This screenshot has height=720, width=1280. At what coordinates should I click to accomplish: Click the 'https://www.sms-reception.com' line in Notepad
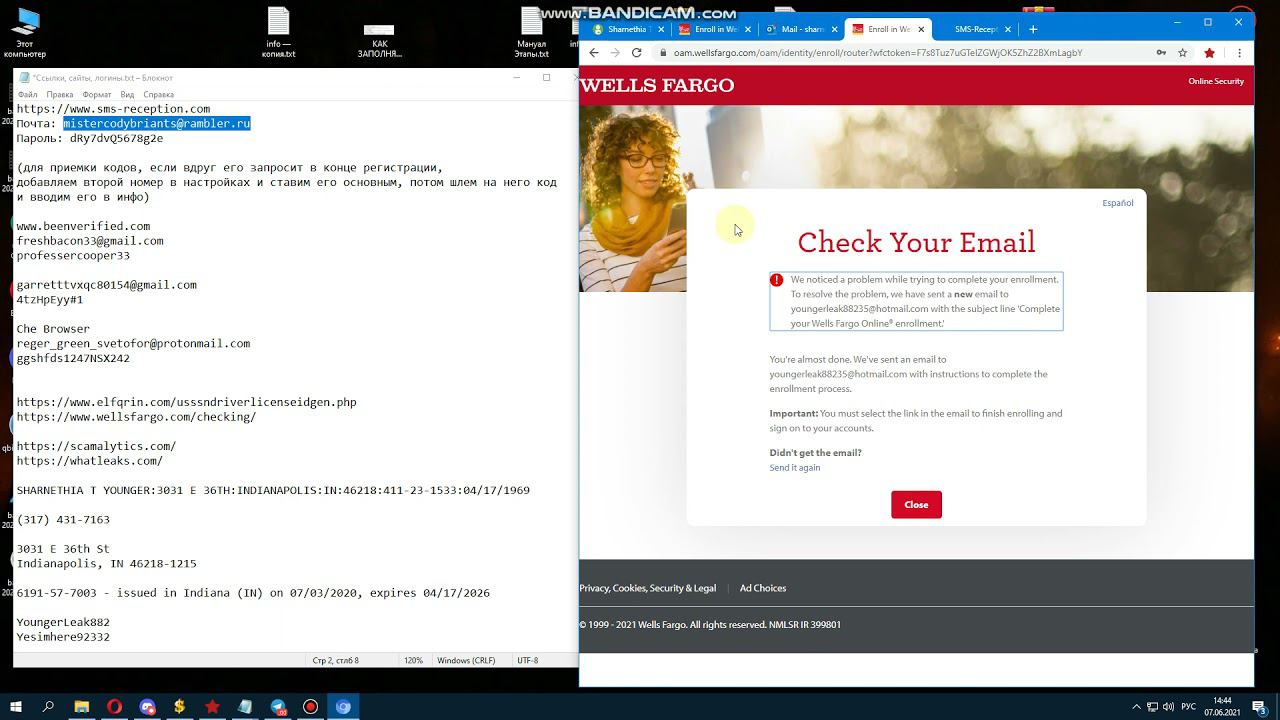coord(113,109)
